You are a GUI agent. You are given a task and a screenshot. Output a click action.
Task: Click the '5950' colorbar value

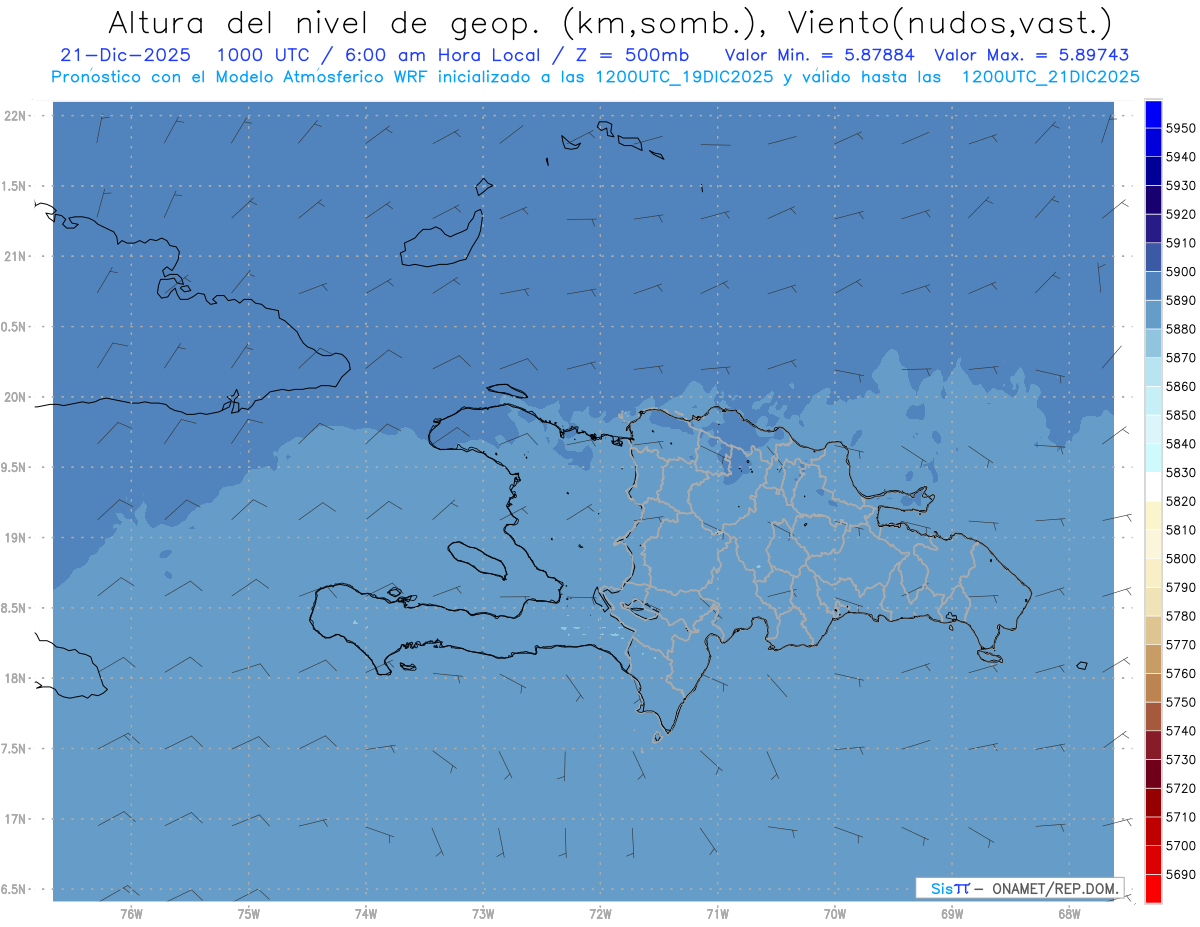pyautogui.click(x=1180, y=128)
